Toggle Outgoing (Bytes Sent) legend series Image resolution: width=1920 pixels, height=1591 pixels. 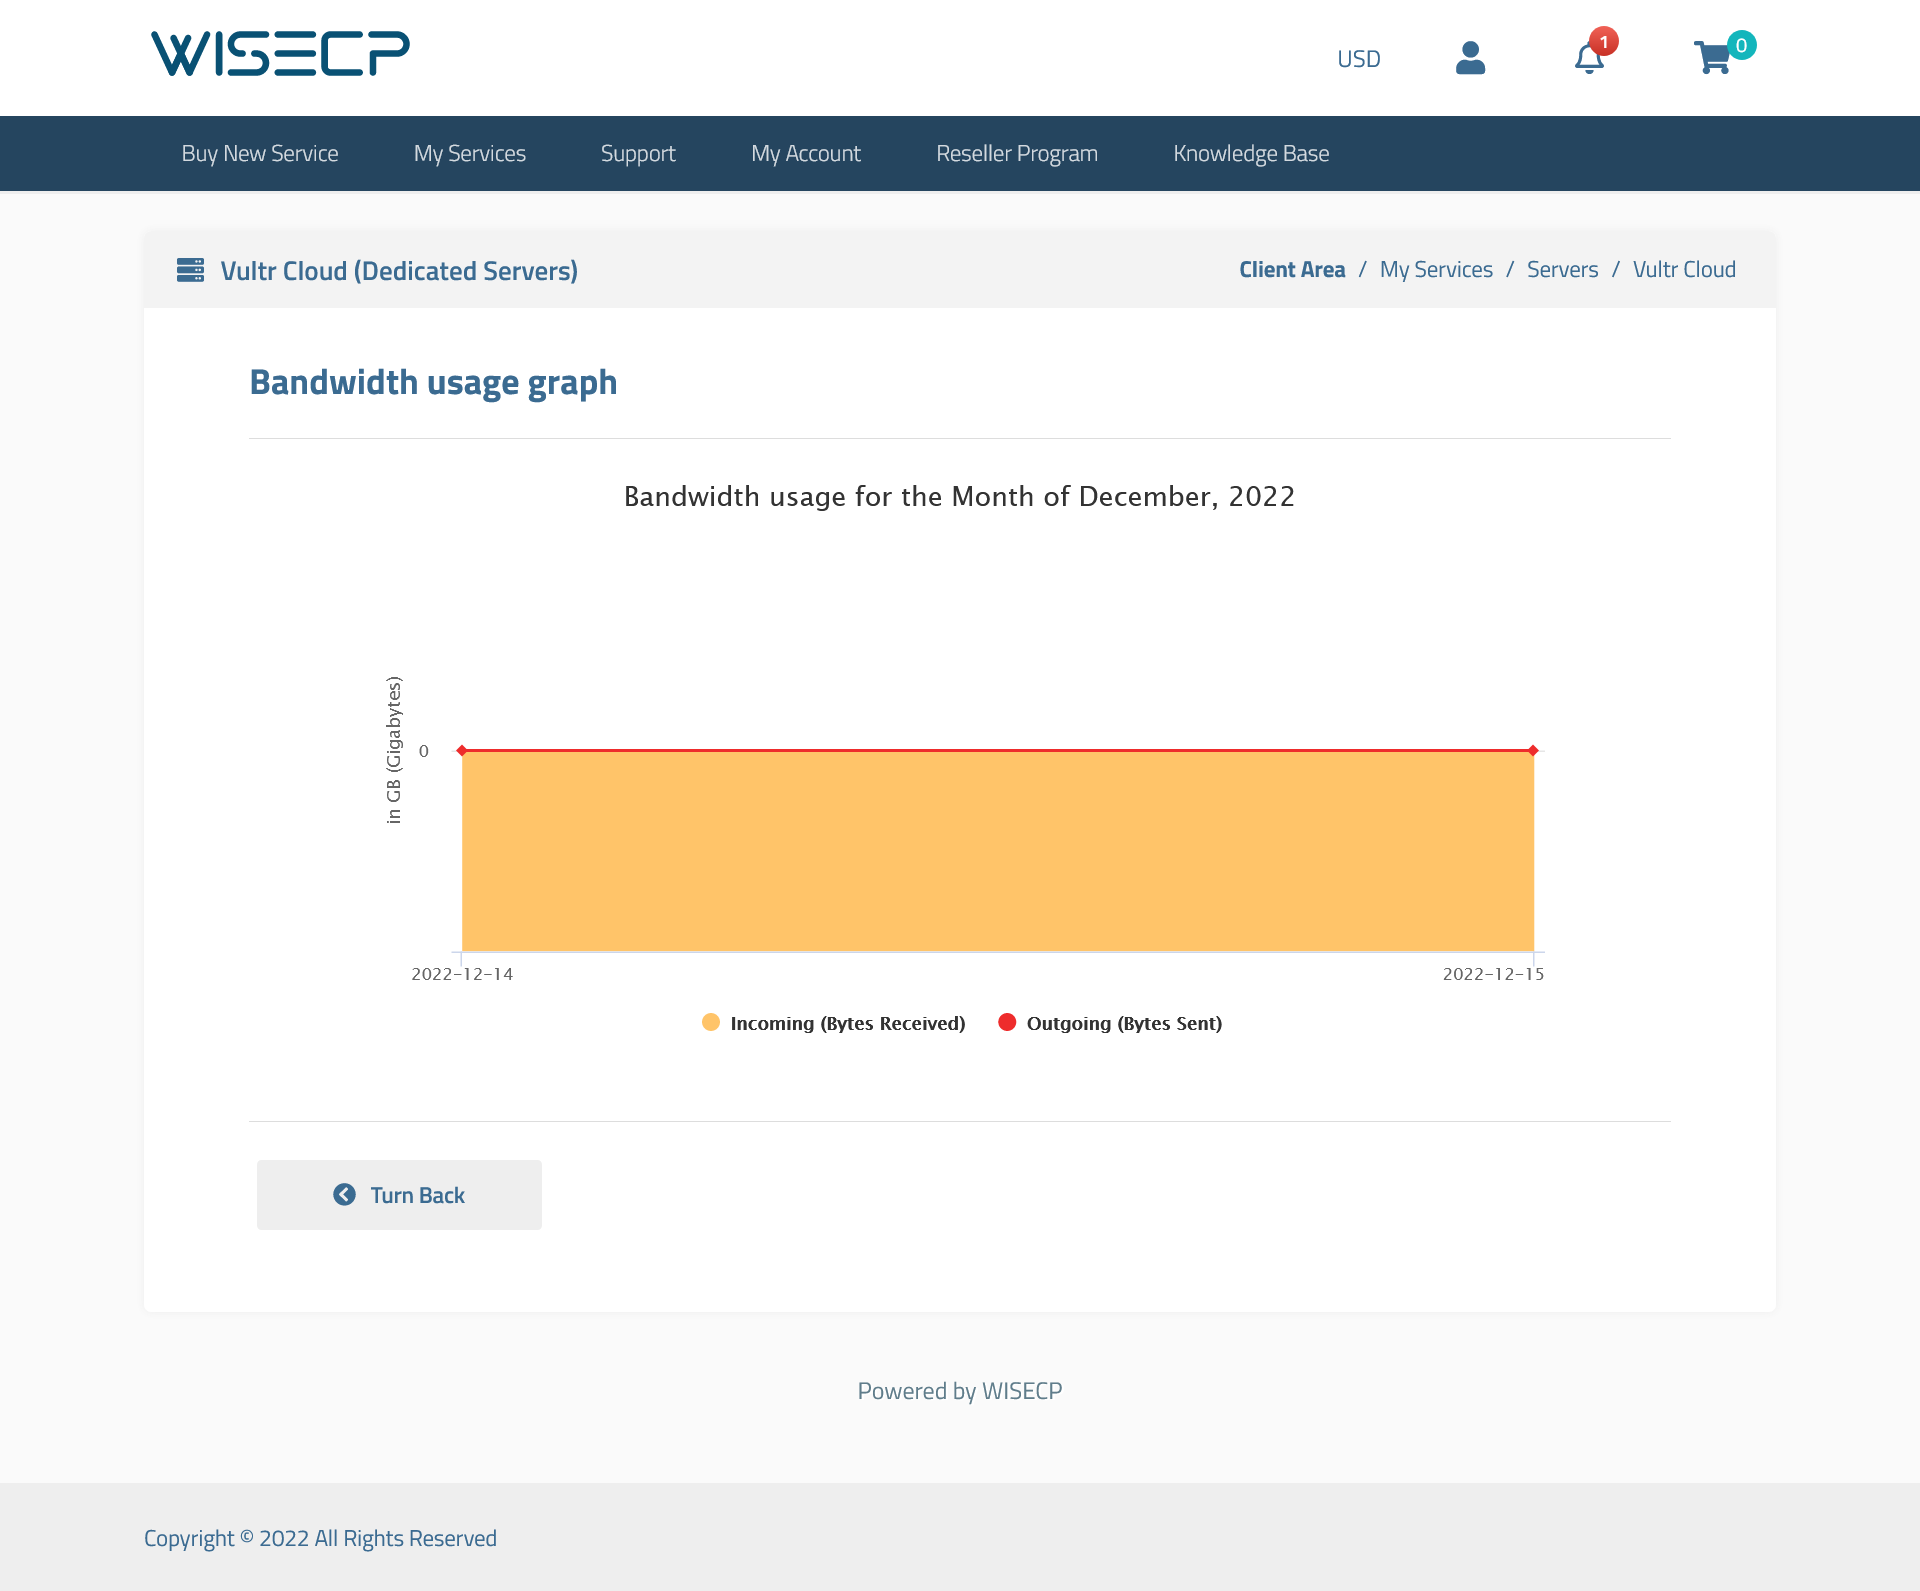(1110, 1023)
